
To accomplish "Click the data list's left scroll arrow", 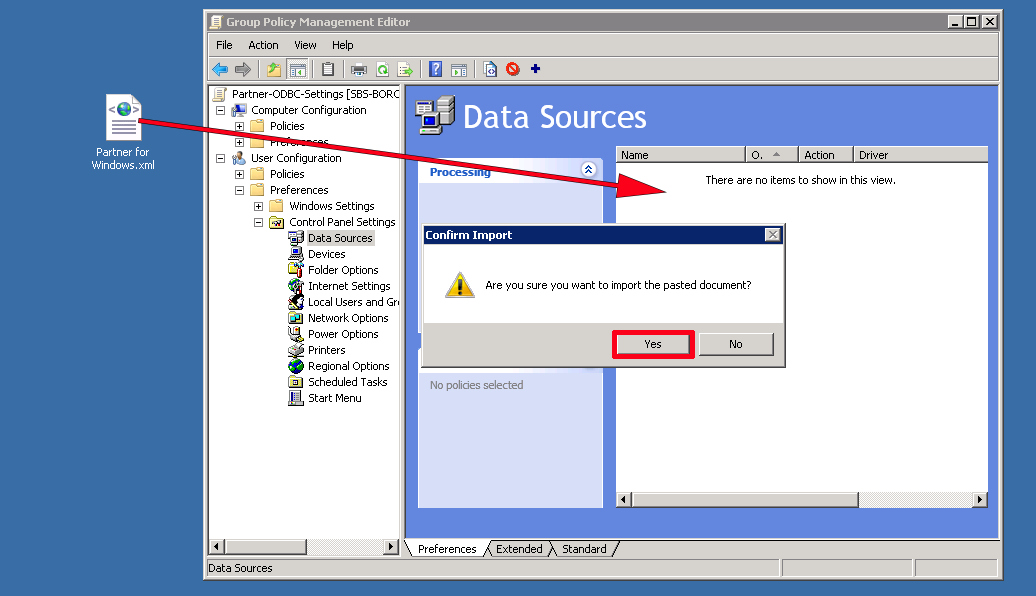I will pyautogui.click(x=623, y=500).
